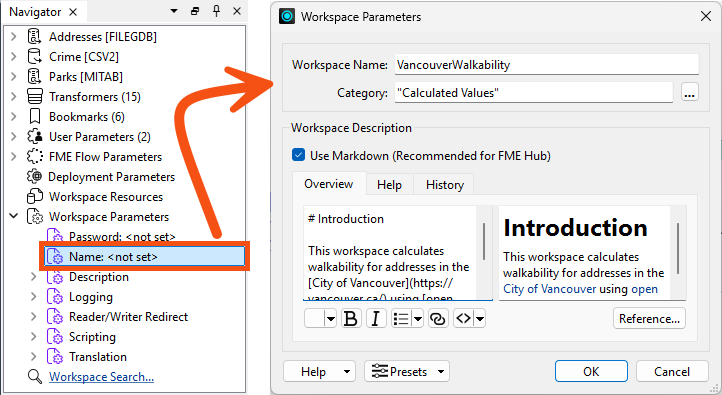Expand the Logging node
Screen dimensions: 722x395
click(x=34, y=297)
